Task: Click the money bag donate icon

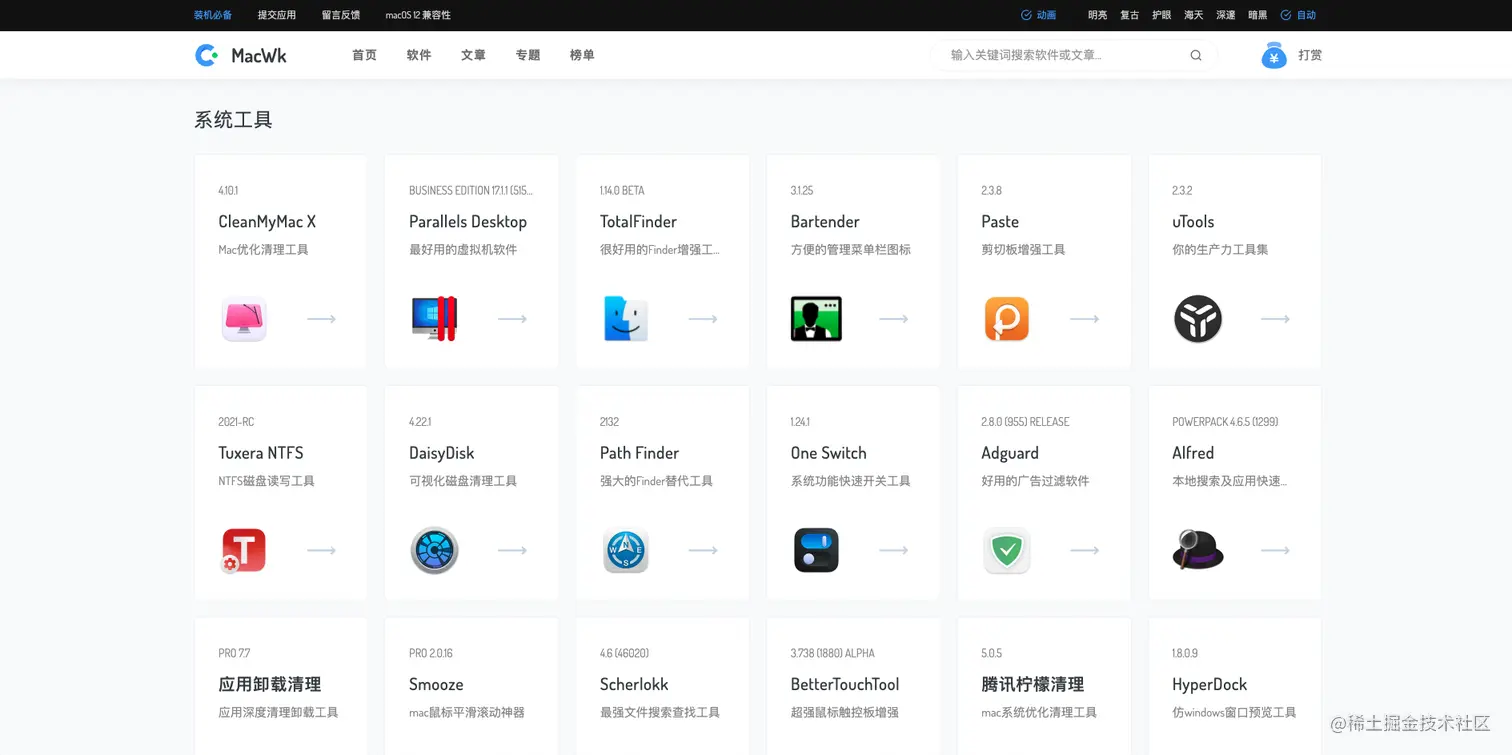Action: 1274,55
